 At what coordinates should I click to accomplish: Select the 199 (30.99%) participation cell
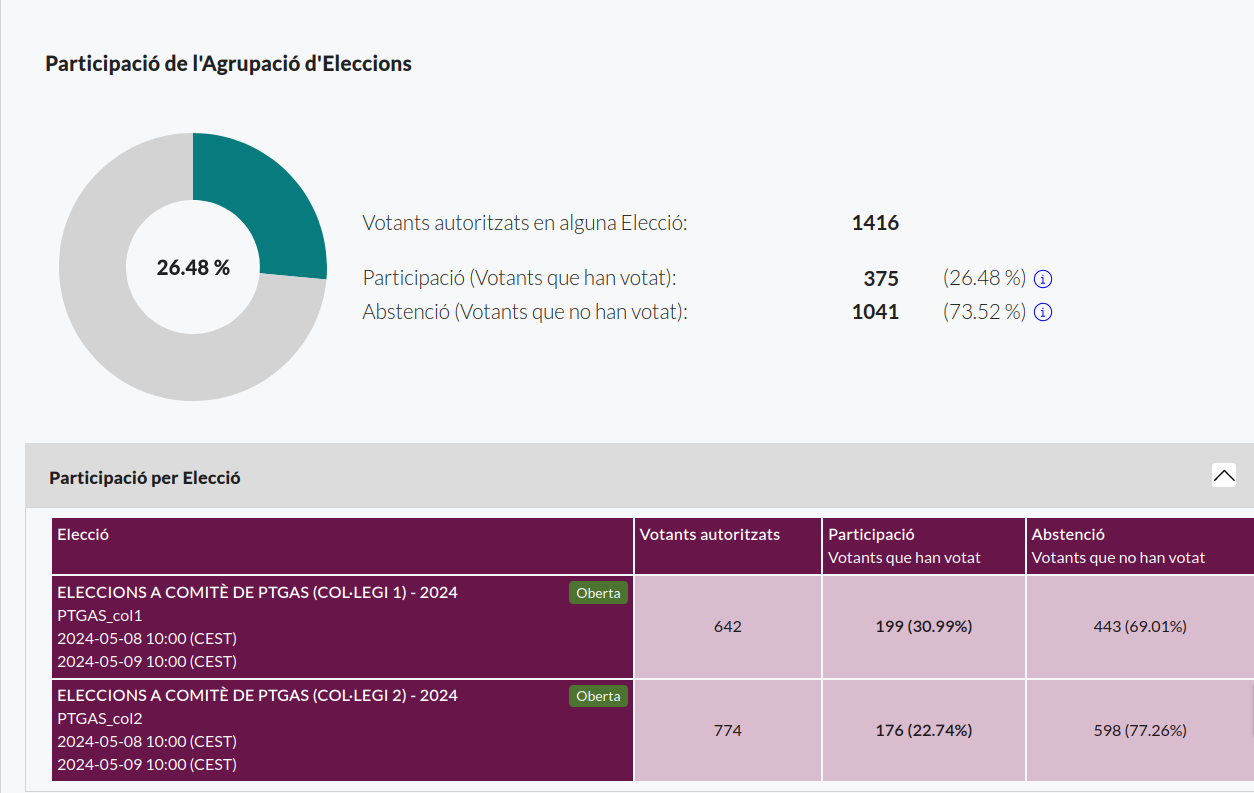click(x=923, y=627)
